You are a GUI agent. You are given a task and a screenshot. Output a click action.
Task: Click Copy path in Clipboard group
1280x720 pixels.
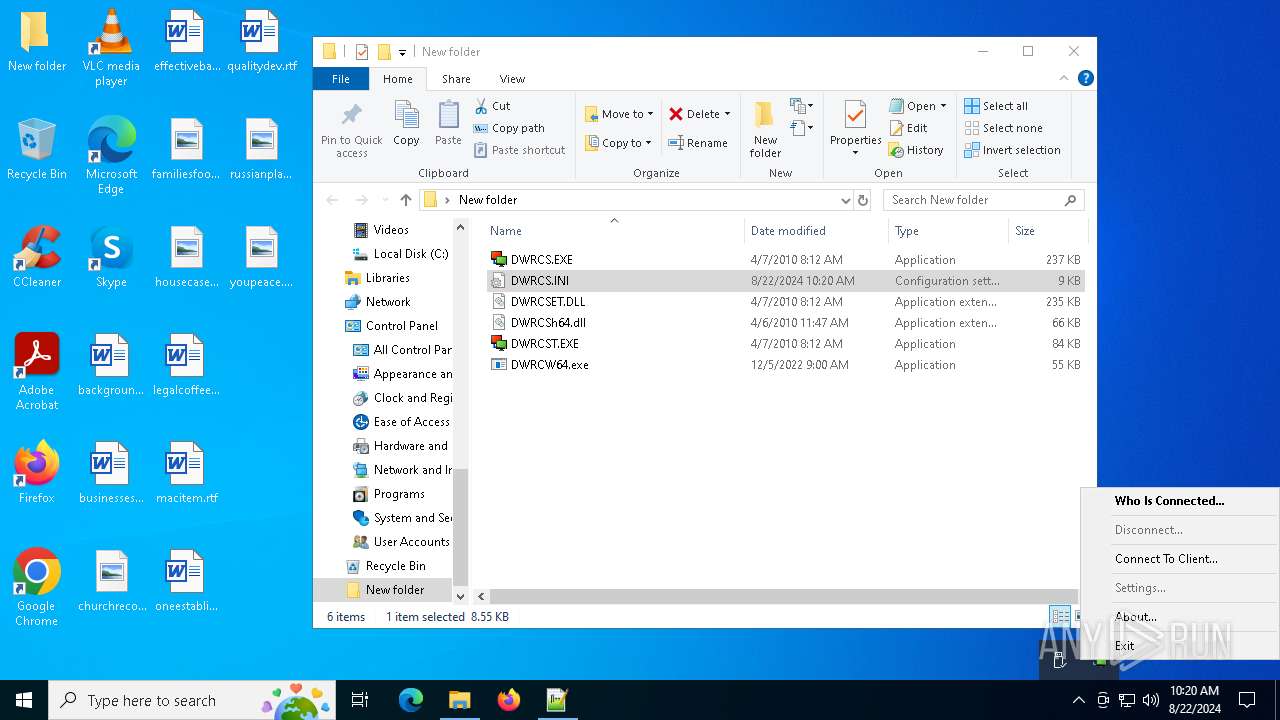click(509, 128)
